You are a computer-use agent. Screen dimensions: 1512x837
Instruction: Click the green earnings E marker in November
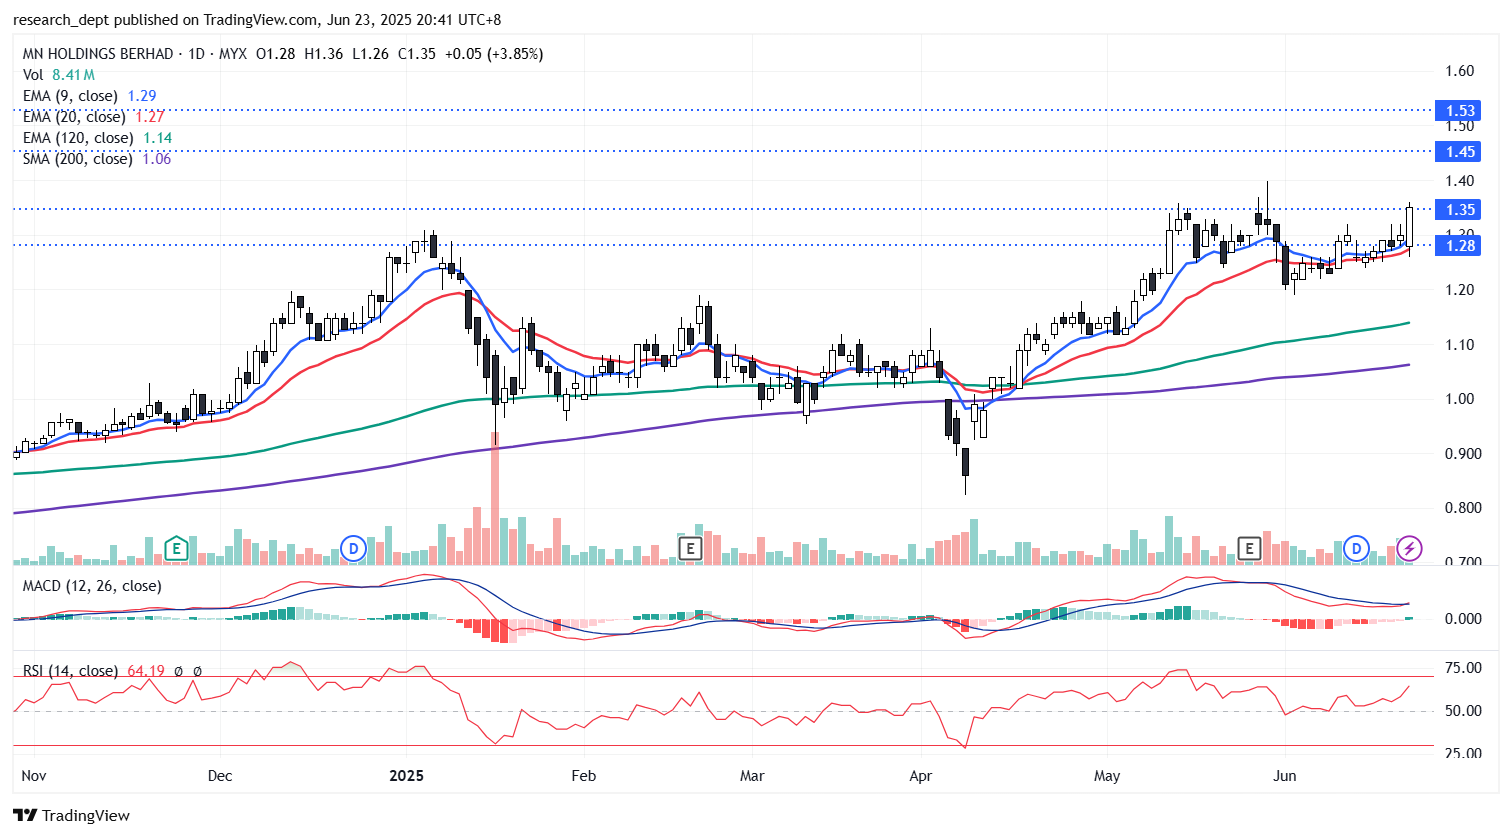[176, 548]
